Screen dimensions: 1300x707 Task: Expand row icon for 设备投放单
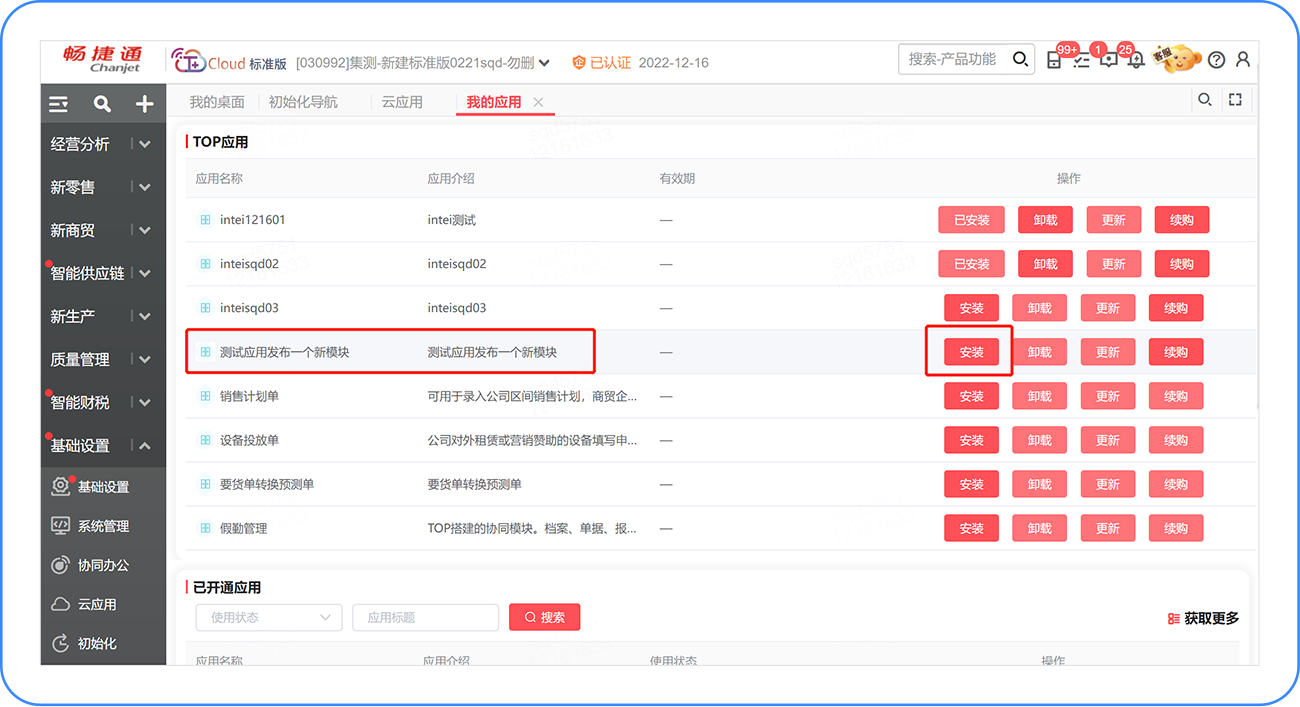205,440
